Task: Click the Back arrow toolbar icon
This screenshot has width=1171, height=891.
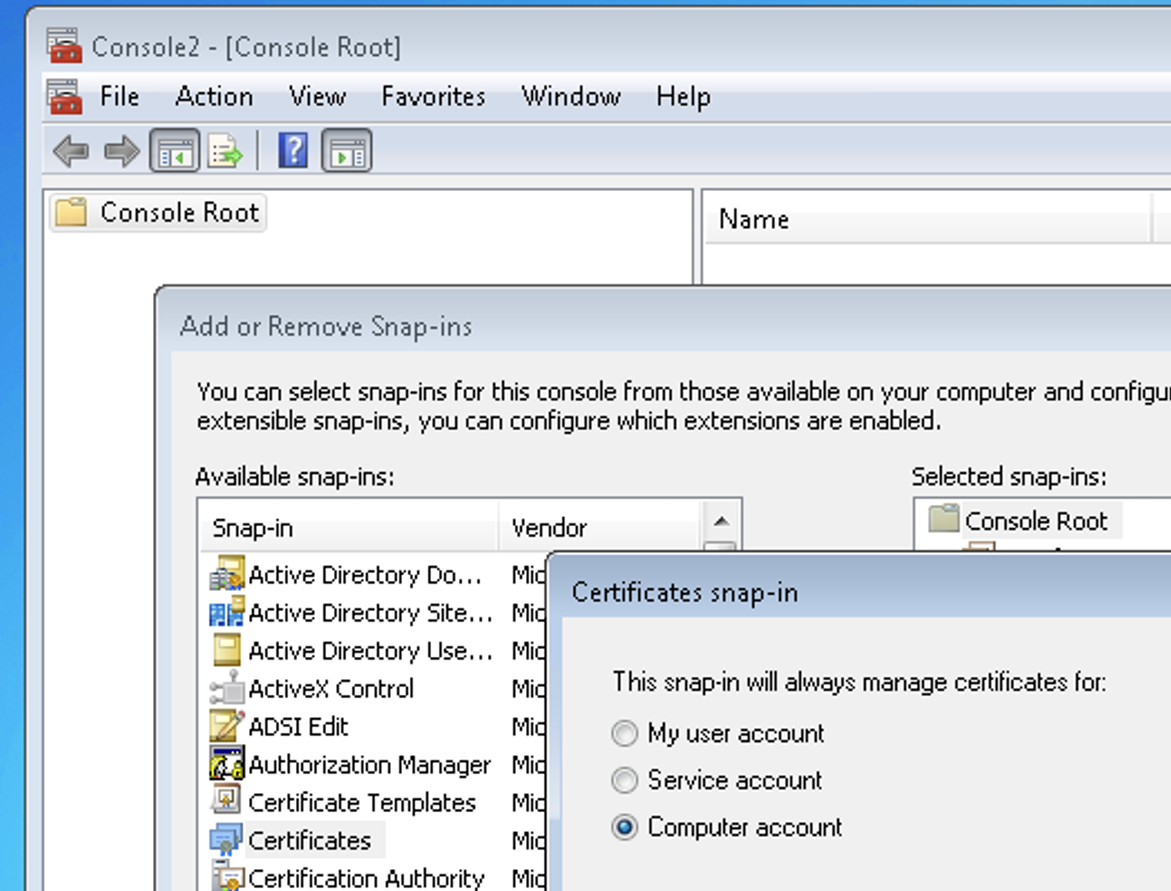Action: click(71, 152)
